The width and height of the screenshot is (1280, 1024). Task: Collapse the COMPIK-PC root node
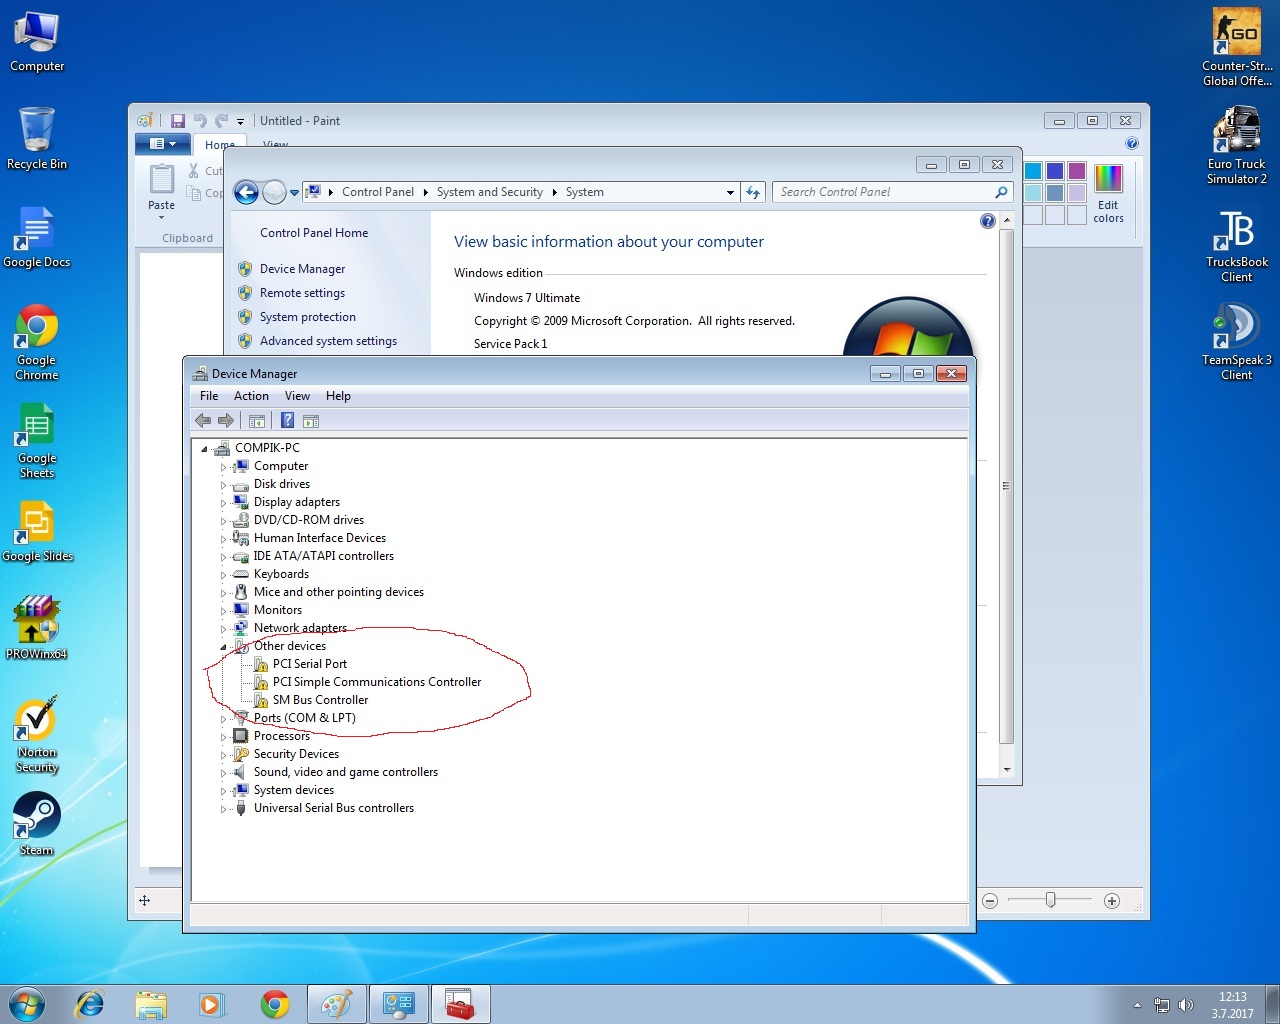point(204,449)
